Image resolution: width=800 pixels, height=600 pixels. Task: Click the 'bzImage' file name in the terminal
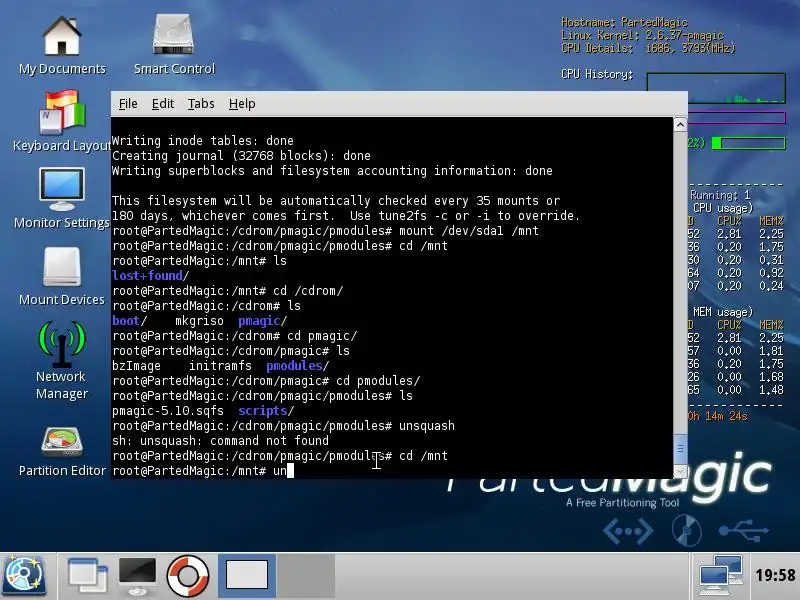(136, 366)
